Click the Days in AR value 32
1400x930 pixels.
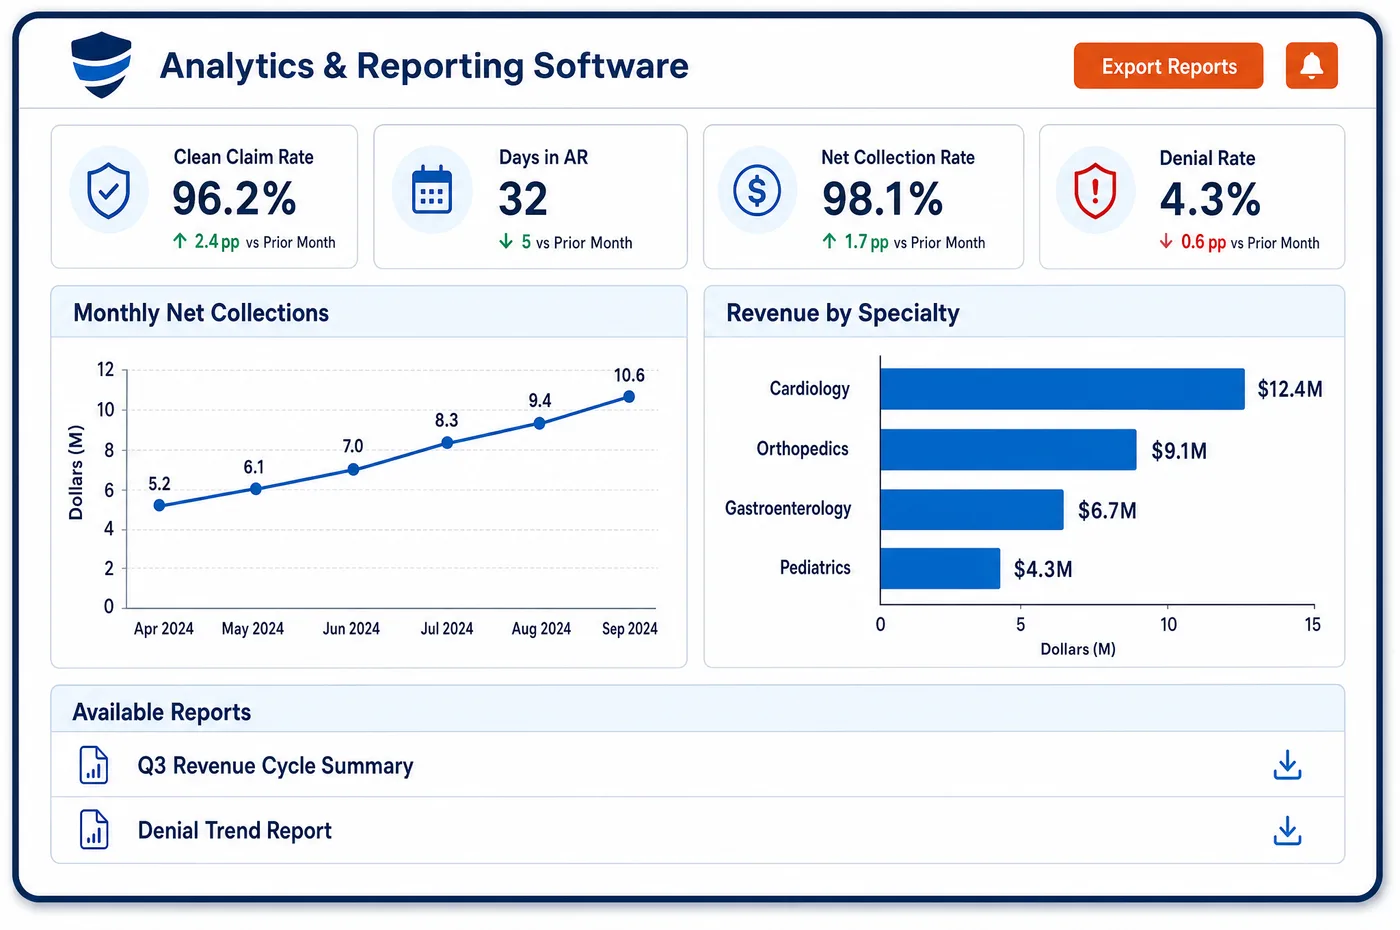pyautogui.click(x=523, y=199)
